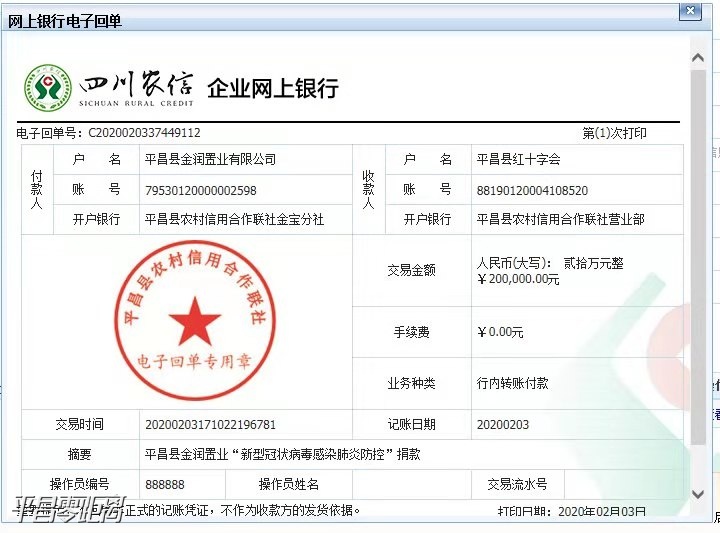
Task: Click the 操作员姓名 label cell
Action: [289, 484]
